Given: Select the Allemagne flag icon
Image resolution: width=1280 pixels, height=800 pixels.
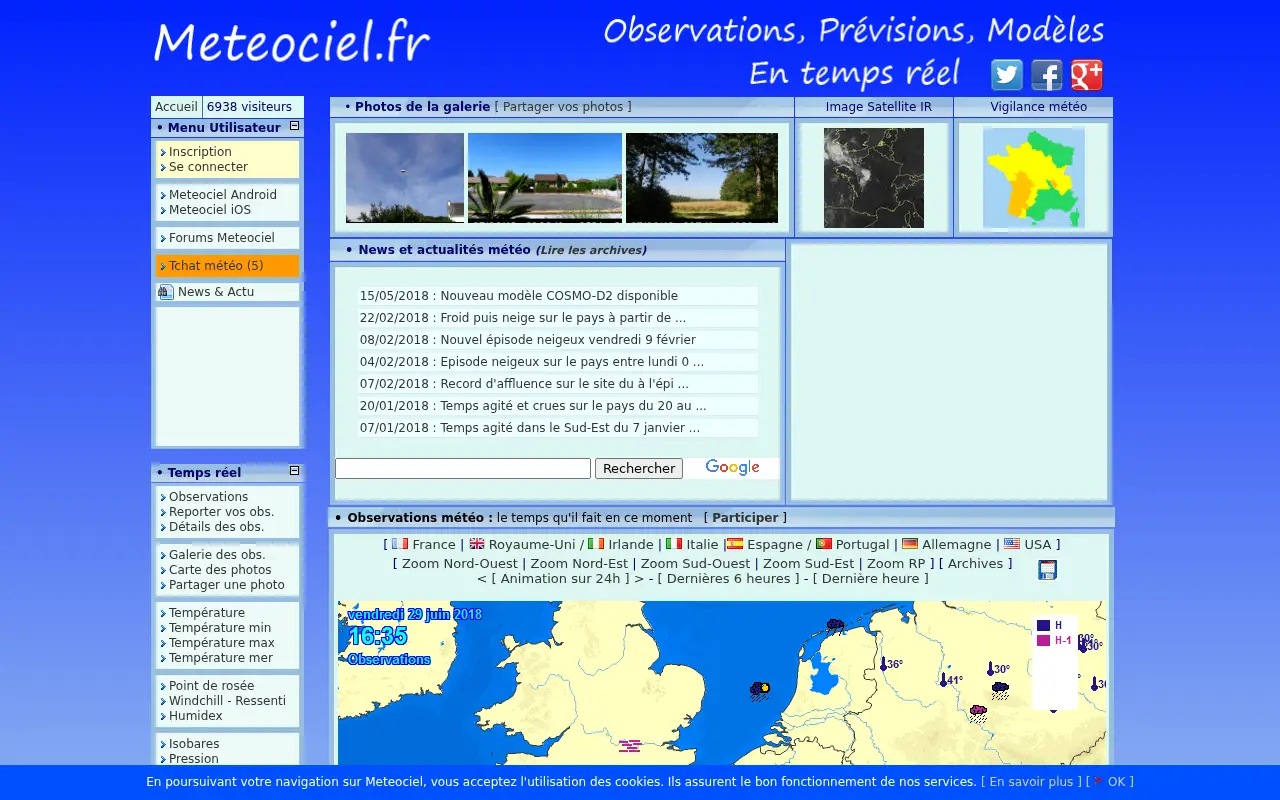Looking at the screenshot, I should pos(910,544).
